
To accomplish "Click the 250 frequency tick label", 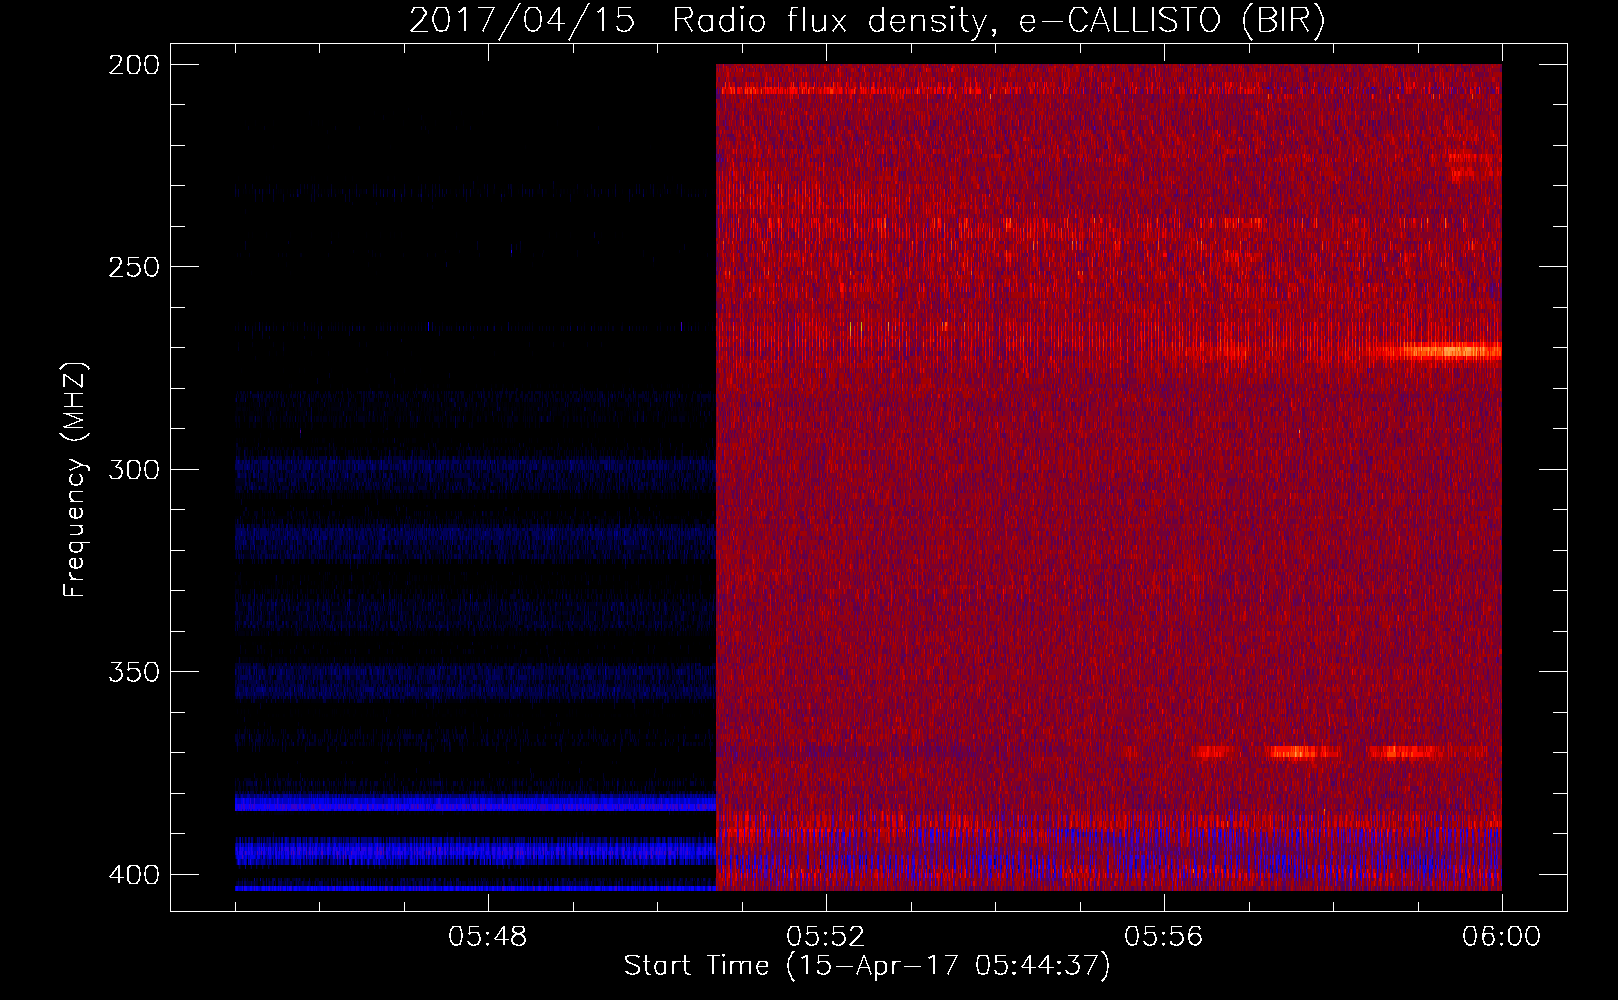I will pos(134,267).
